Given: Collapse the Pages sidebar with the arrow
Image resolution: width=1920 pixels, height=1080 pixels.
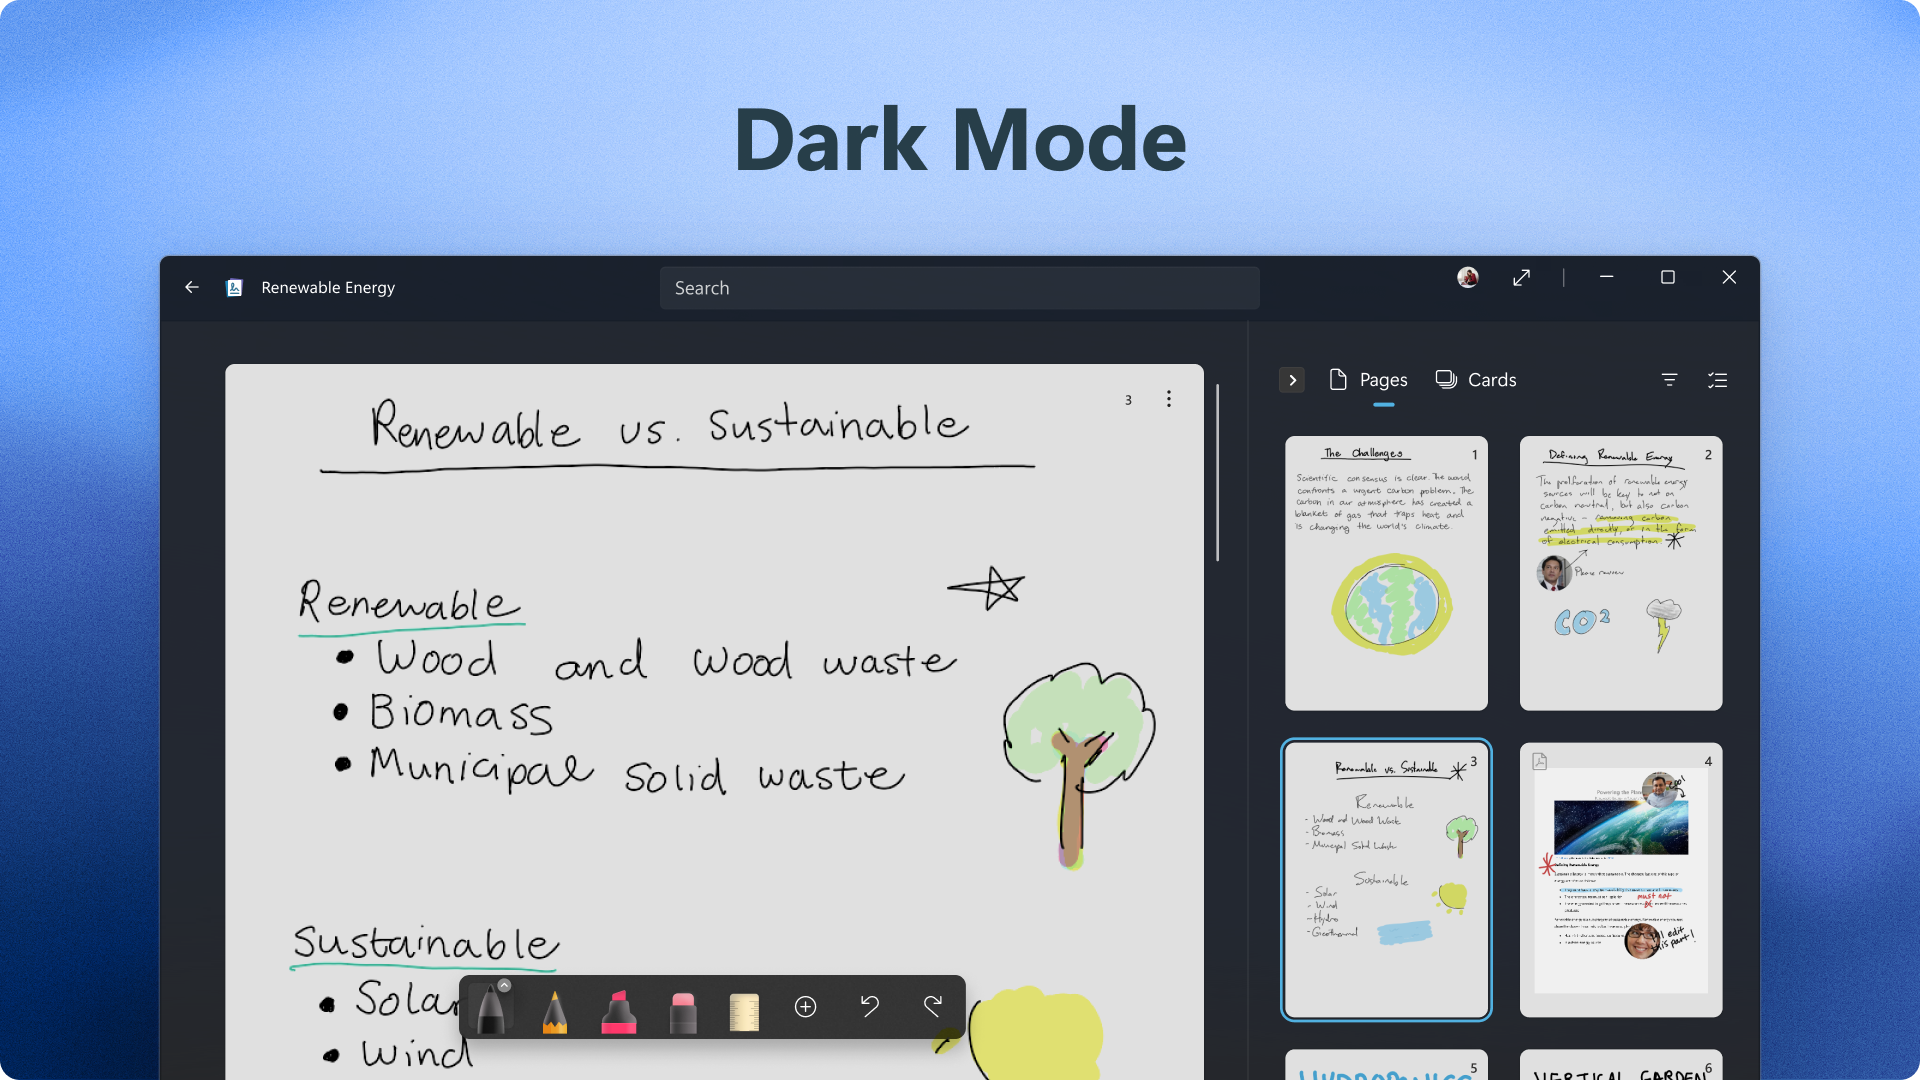Looking at the screenshot, I should [1293, 380].
